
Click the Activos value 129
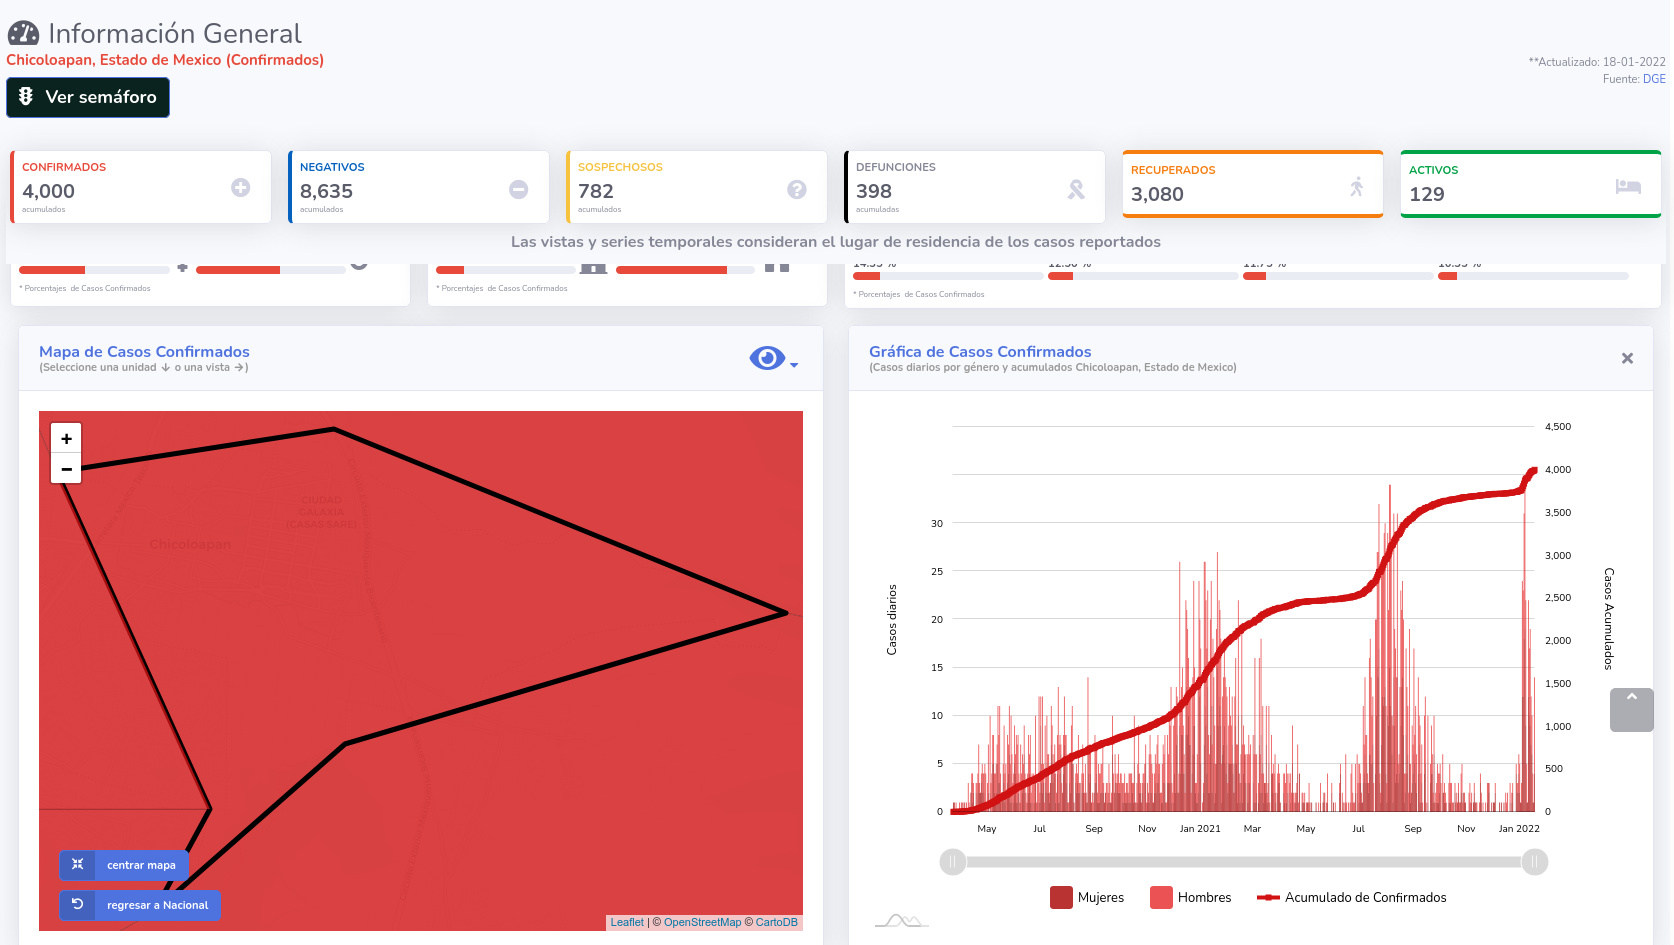(1427, 194)
